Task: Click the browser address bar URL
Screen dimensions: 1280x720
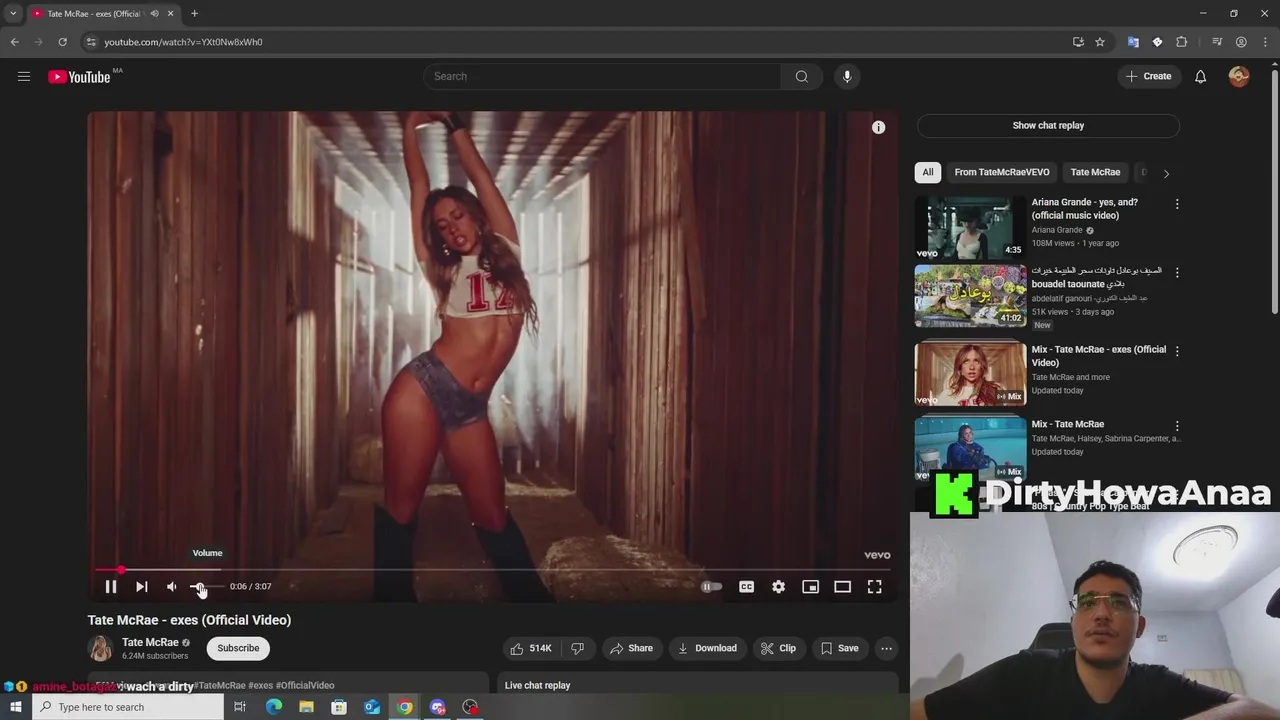Action: pyautogui.click(x=184, y=42)
